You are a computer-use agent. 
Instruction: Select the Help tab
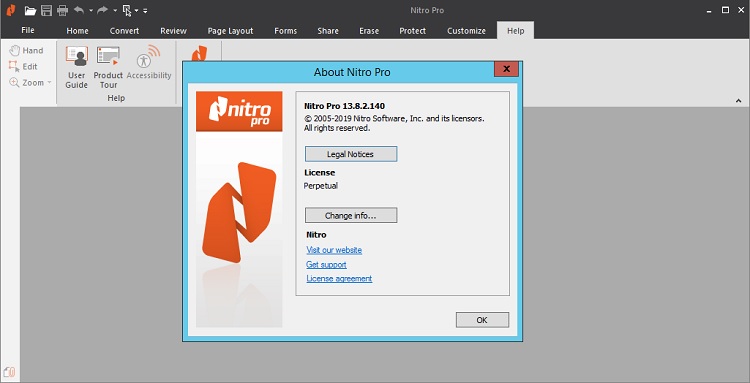[x=516, y=31]
